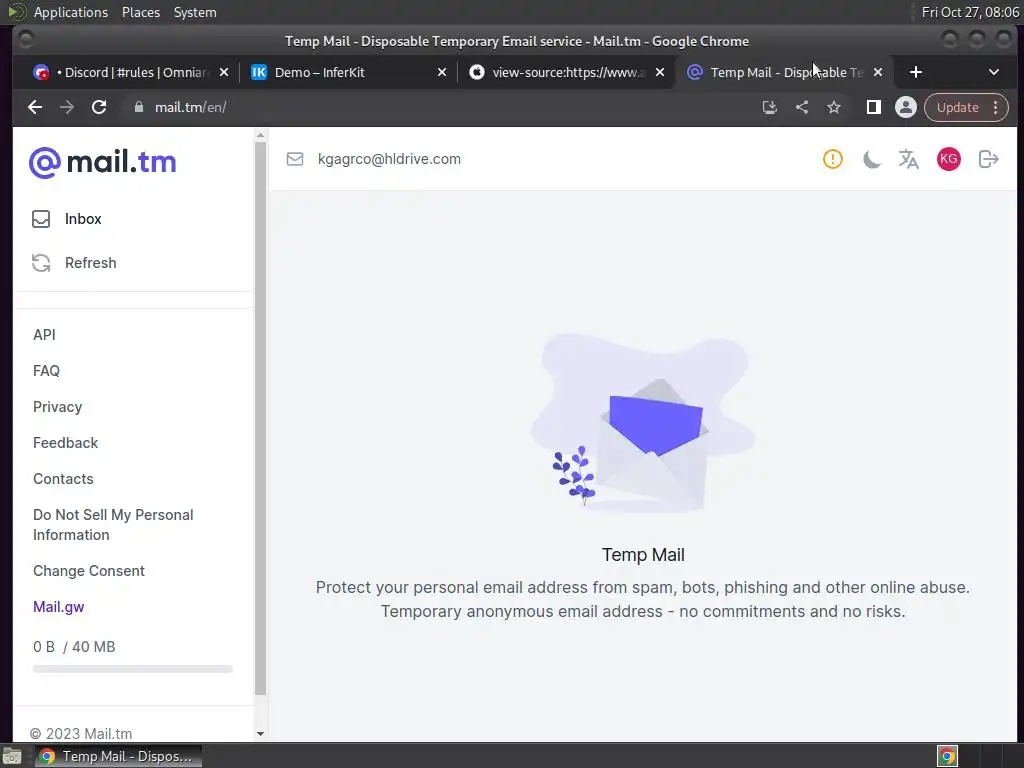Screen dimensions: 1024x768
Task: Go back using browser back arrow
Action: [x=35, y=107]
